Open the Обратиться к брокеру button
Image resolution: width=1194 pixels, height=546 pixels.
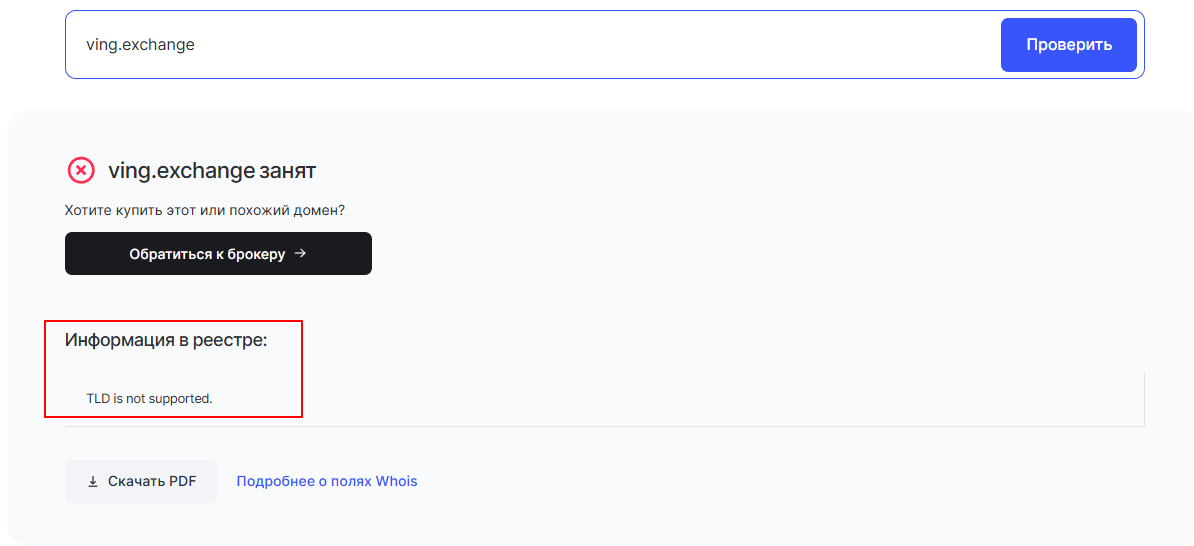218,254
